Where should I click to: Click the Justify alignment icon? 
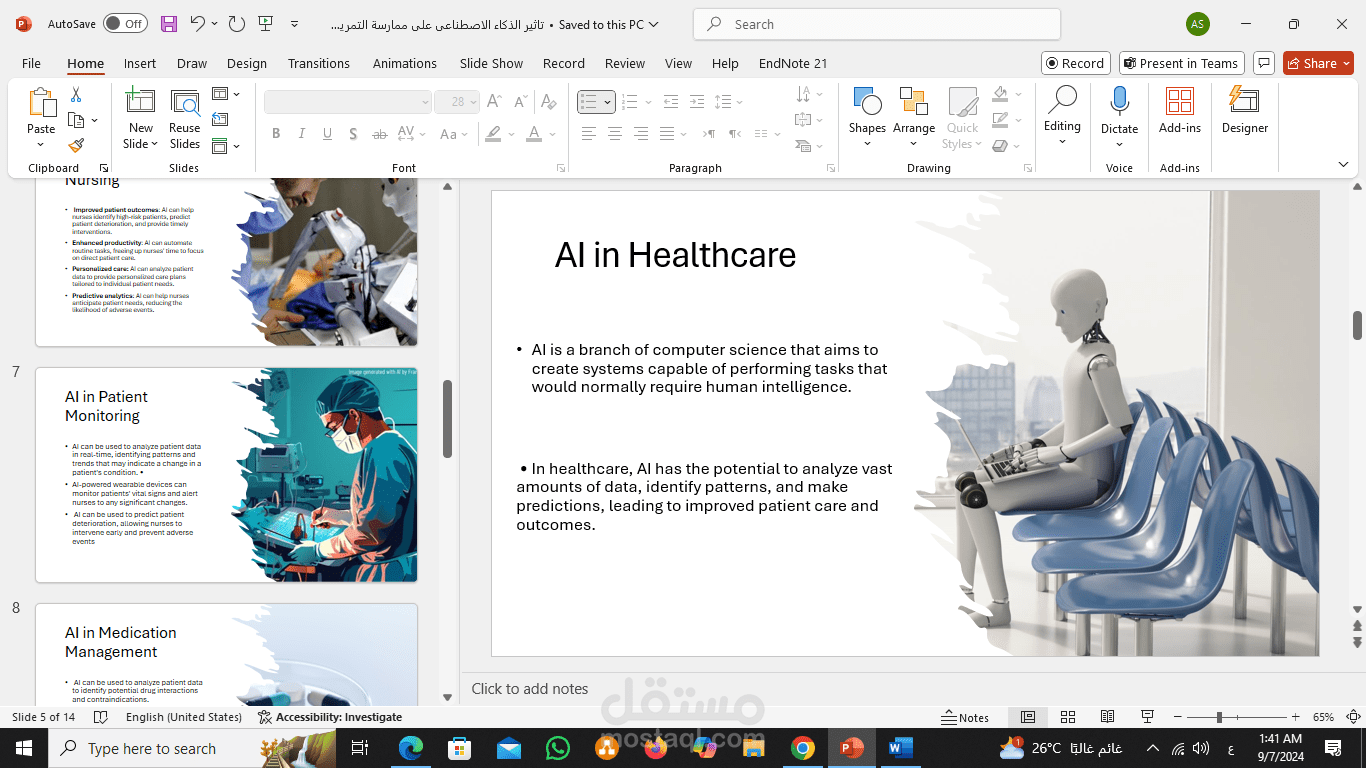[x=667, y=133]
